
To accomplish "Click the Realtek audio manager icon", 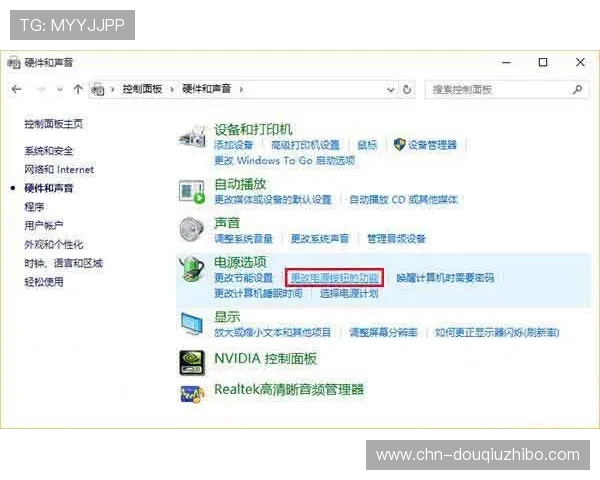I will point(192,393).
